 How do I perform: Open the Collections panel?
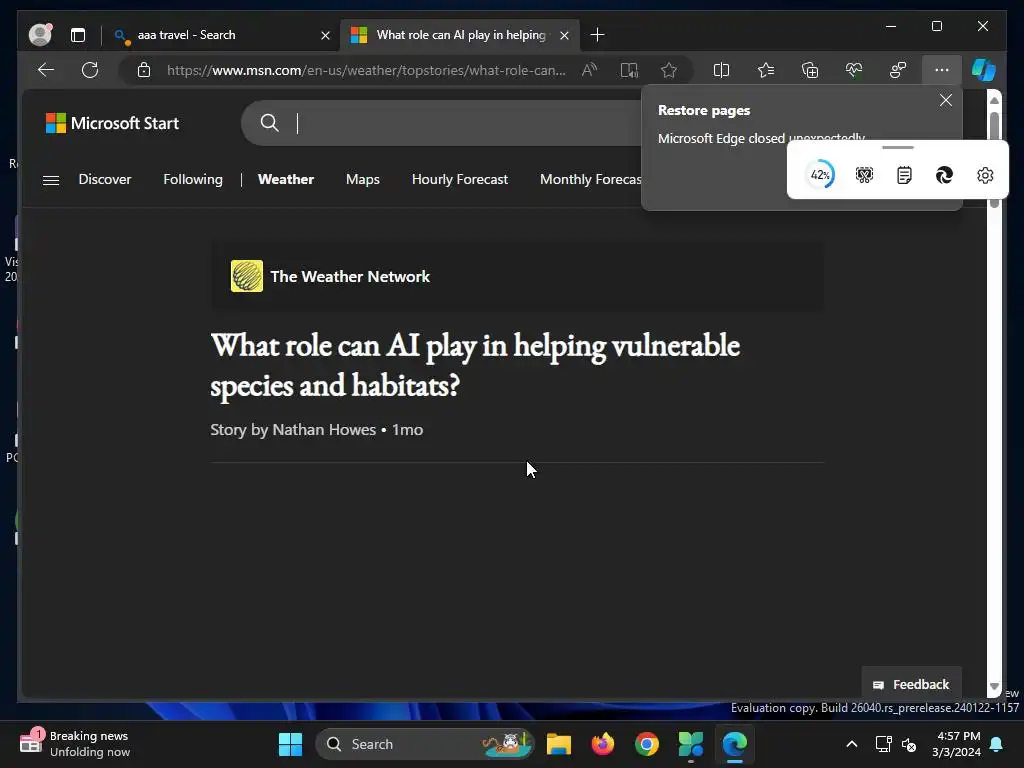pyautogui.click(x=810, y=70)
